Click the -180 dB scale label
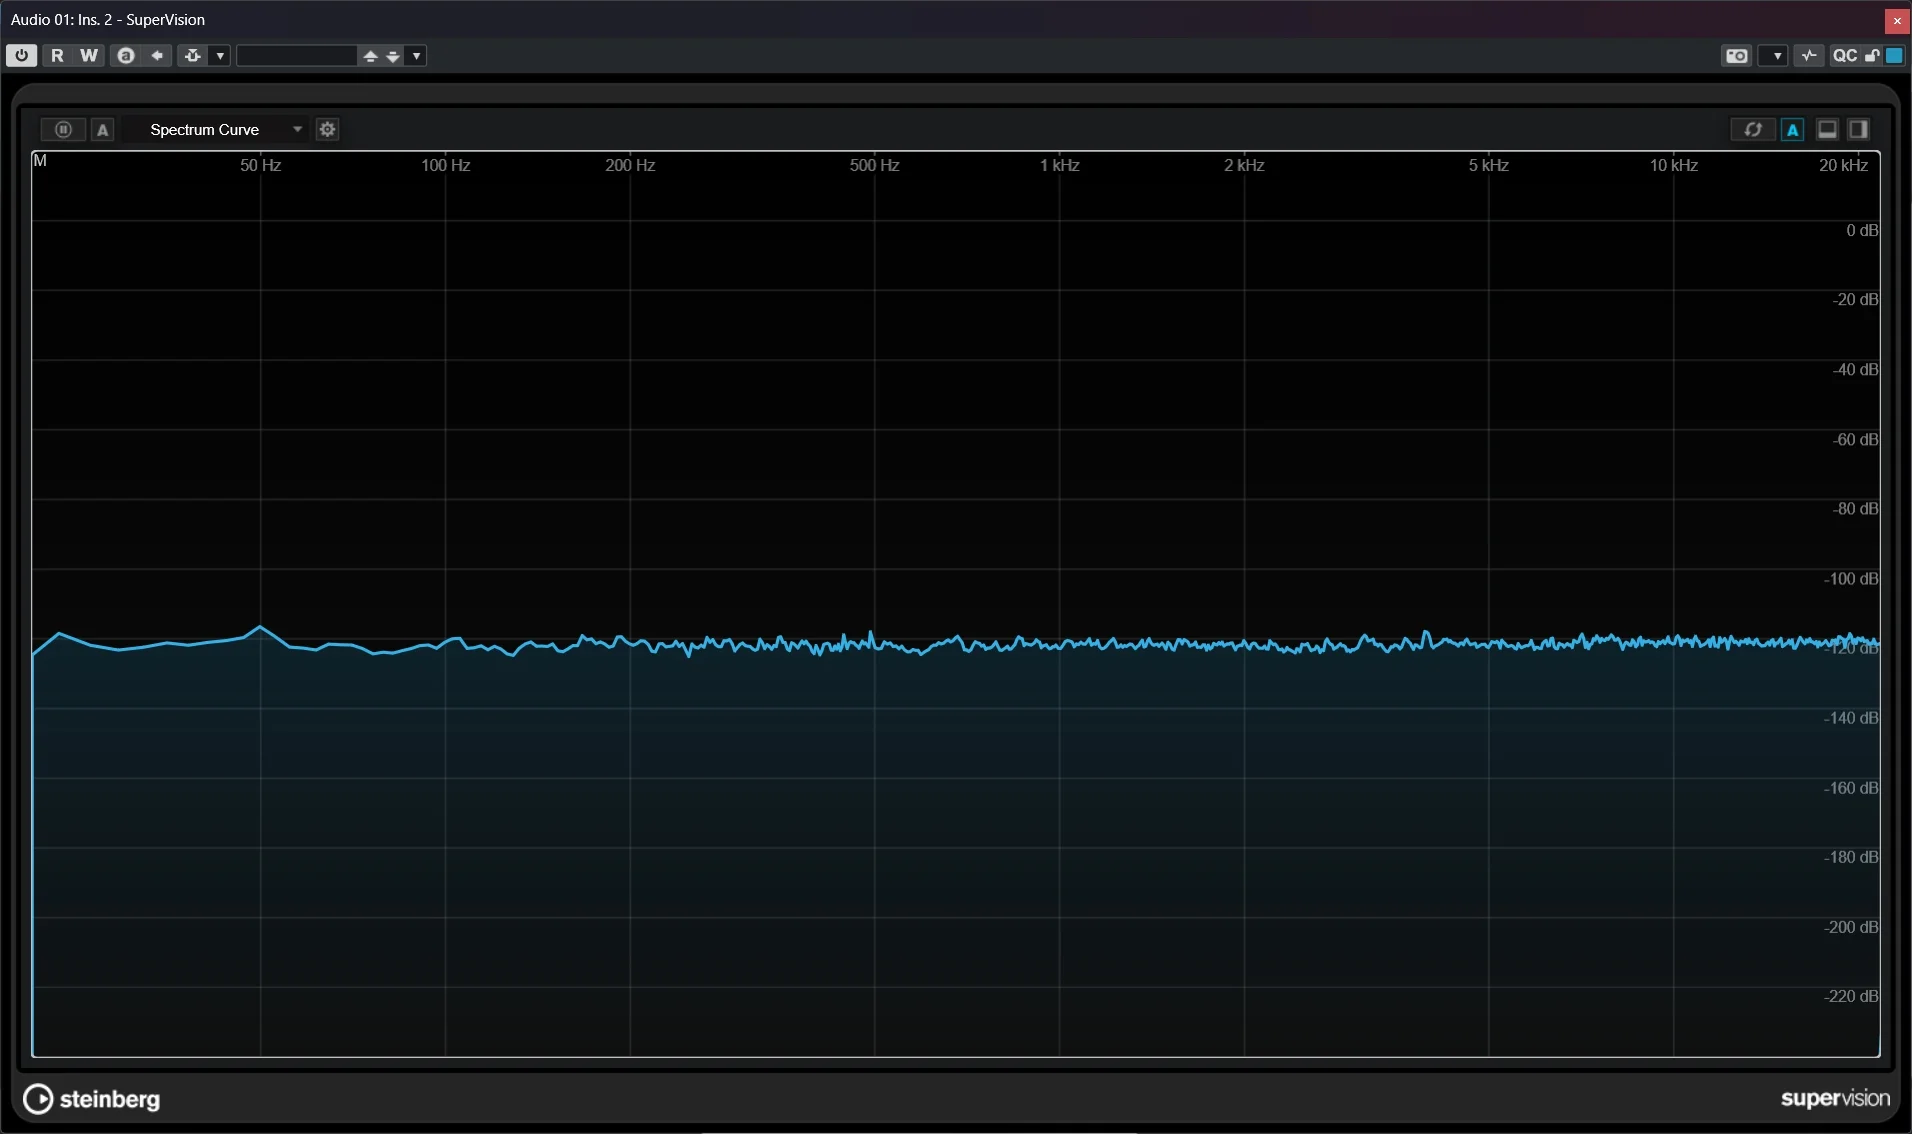 click(1851, 857)
